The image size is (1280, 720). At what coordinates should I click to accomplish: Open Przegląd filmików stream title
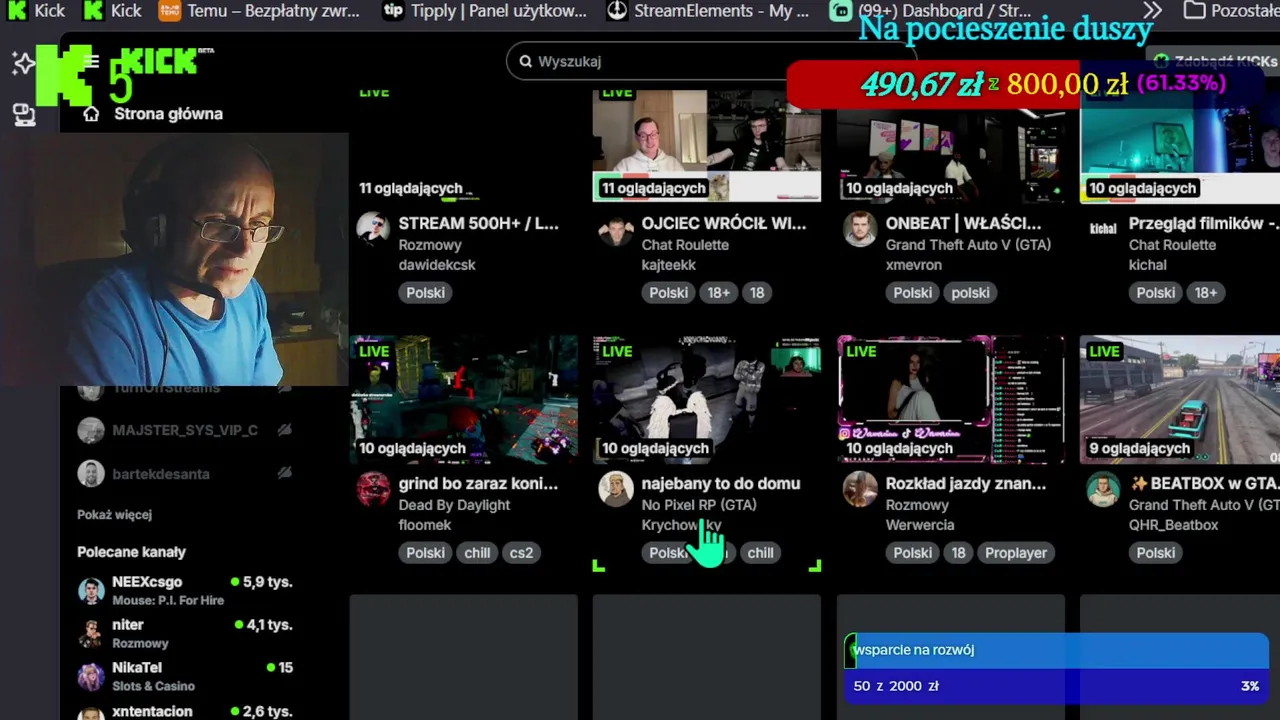[1204, 224]
